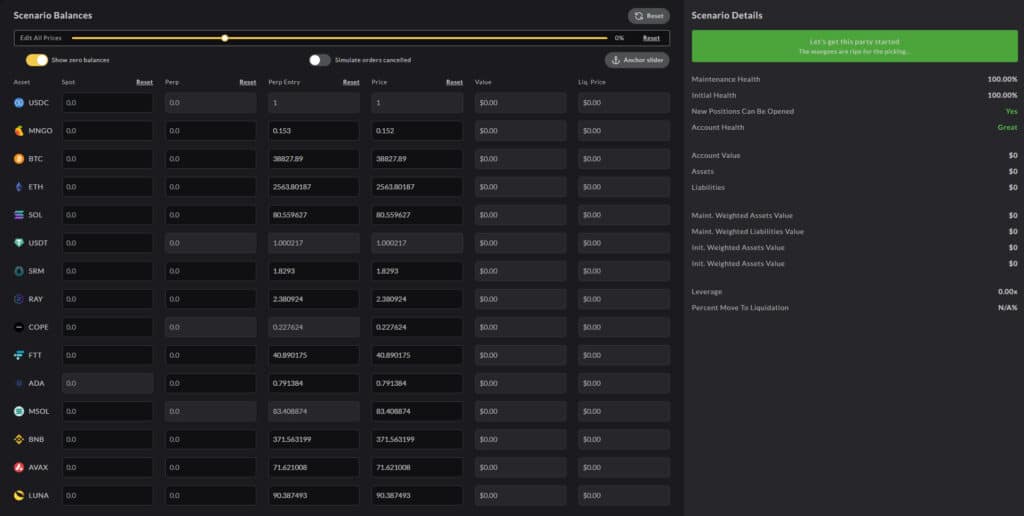The height and width of the screenshot is (516, 1024).
Task: Reset the Spot column values
Action: [x=145, y=82]
